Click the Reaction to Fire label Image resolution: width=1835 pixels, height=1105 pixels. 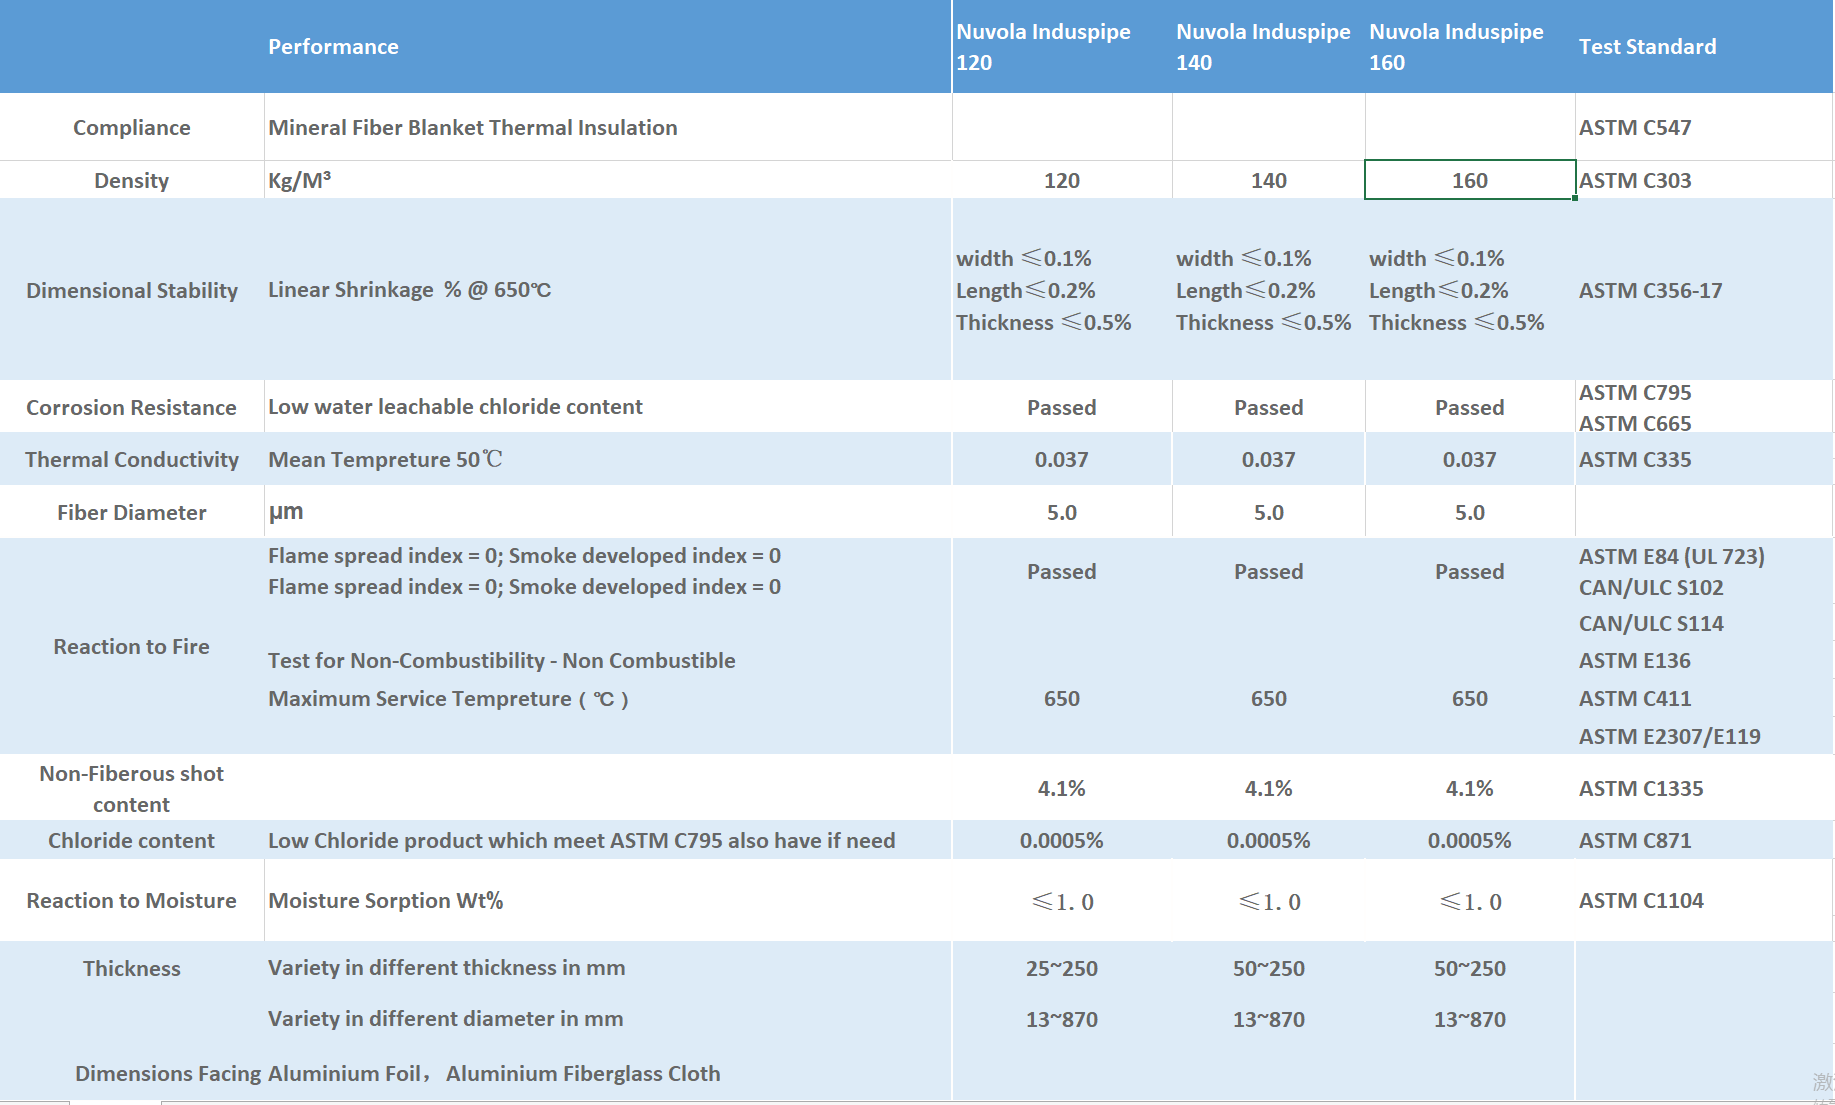pos(132,646)
